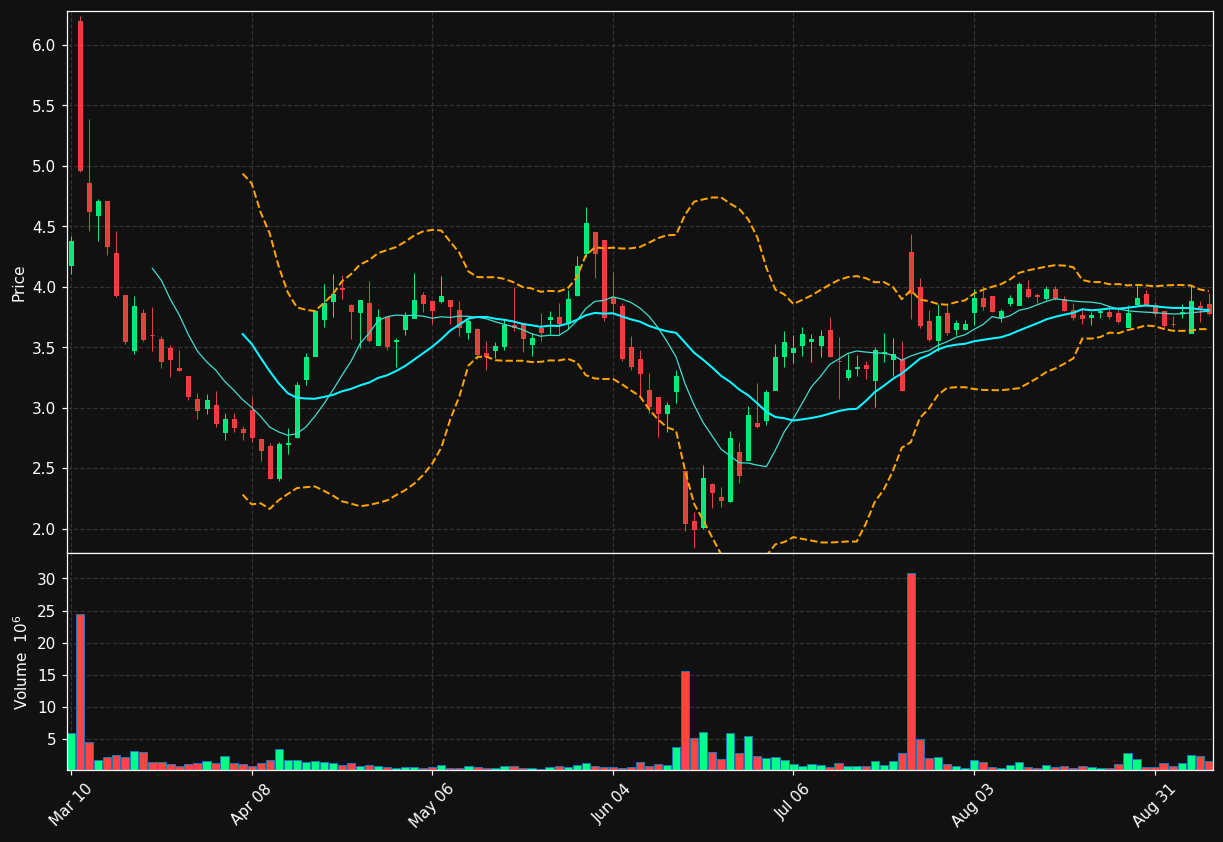Click the 'May 06' date label
The height and width of the screenshot is (842, 1223).
pos(430,805)
